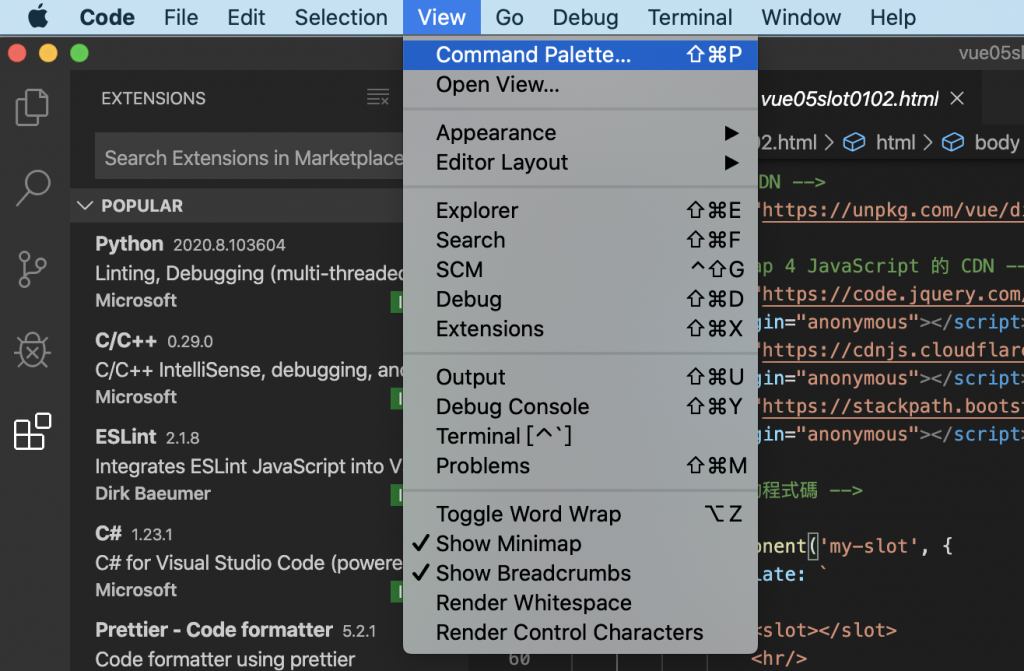The image size is (1024, 671).
Task: Close the vue05slot0102.html tab
Action: 957,99
